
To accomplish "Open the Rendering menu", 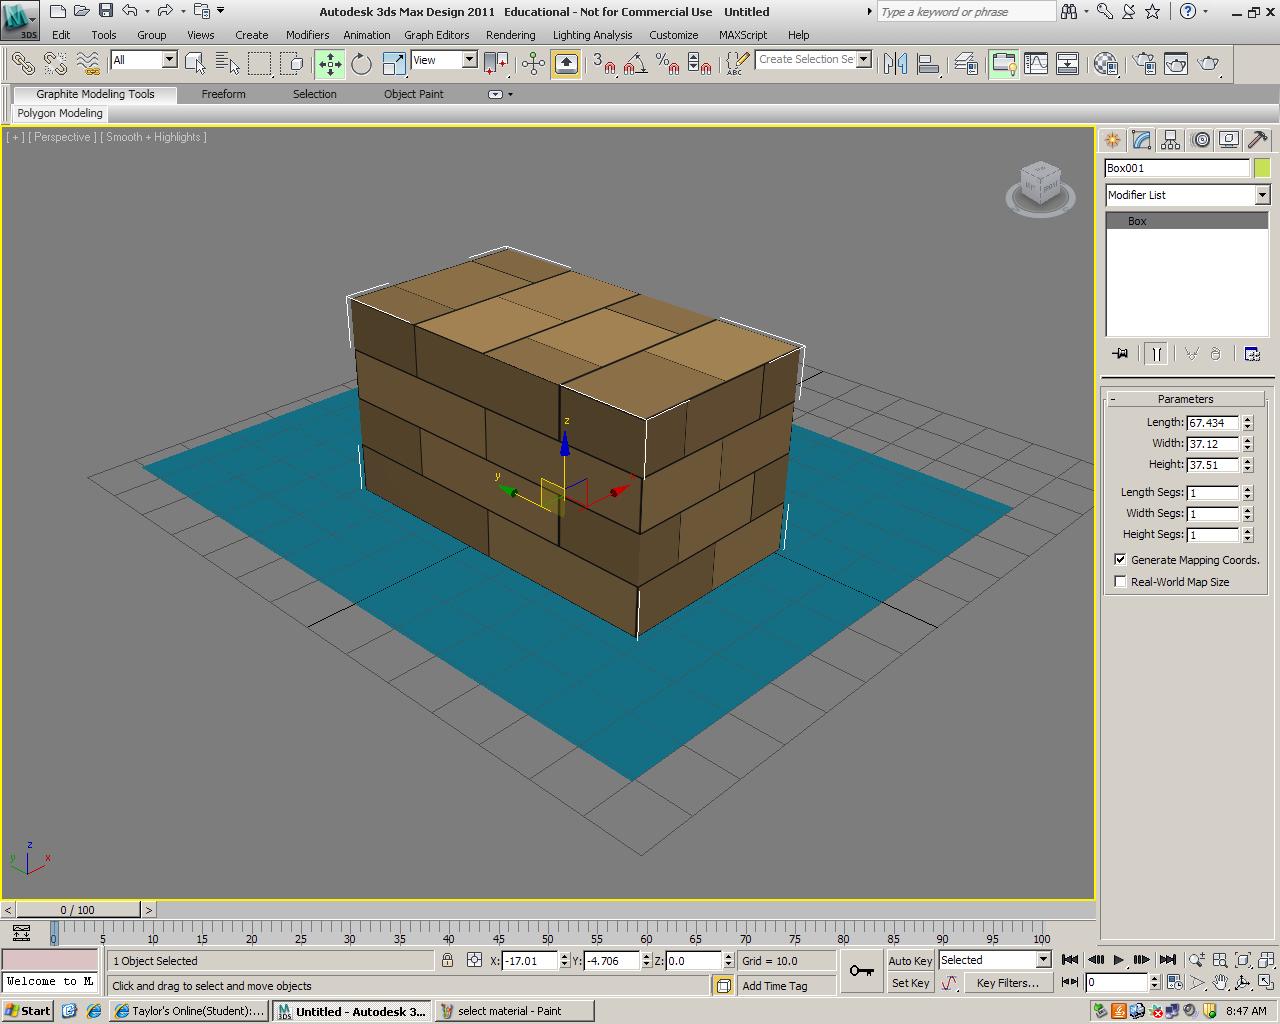I will click(510, 35).
